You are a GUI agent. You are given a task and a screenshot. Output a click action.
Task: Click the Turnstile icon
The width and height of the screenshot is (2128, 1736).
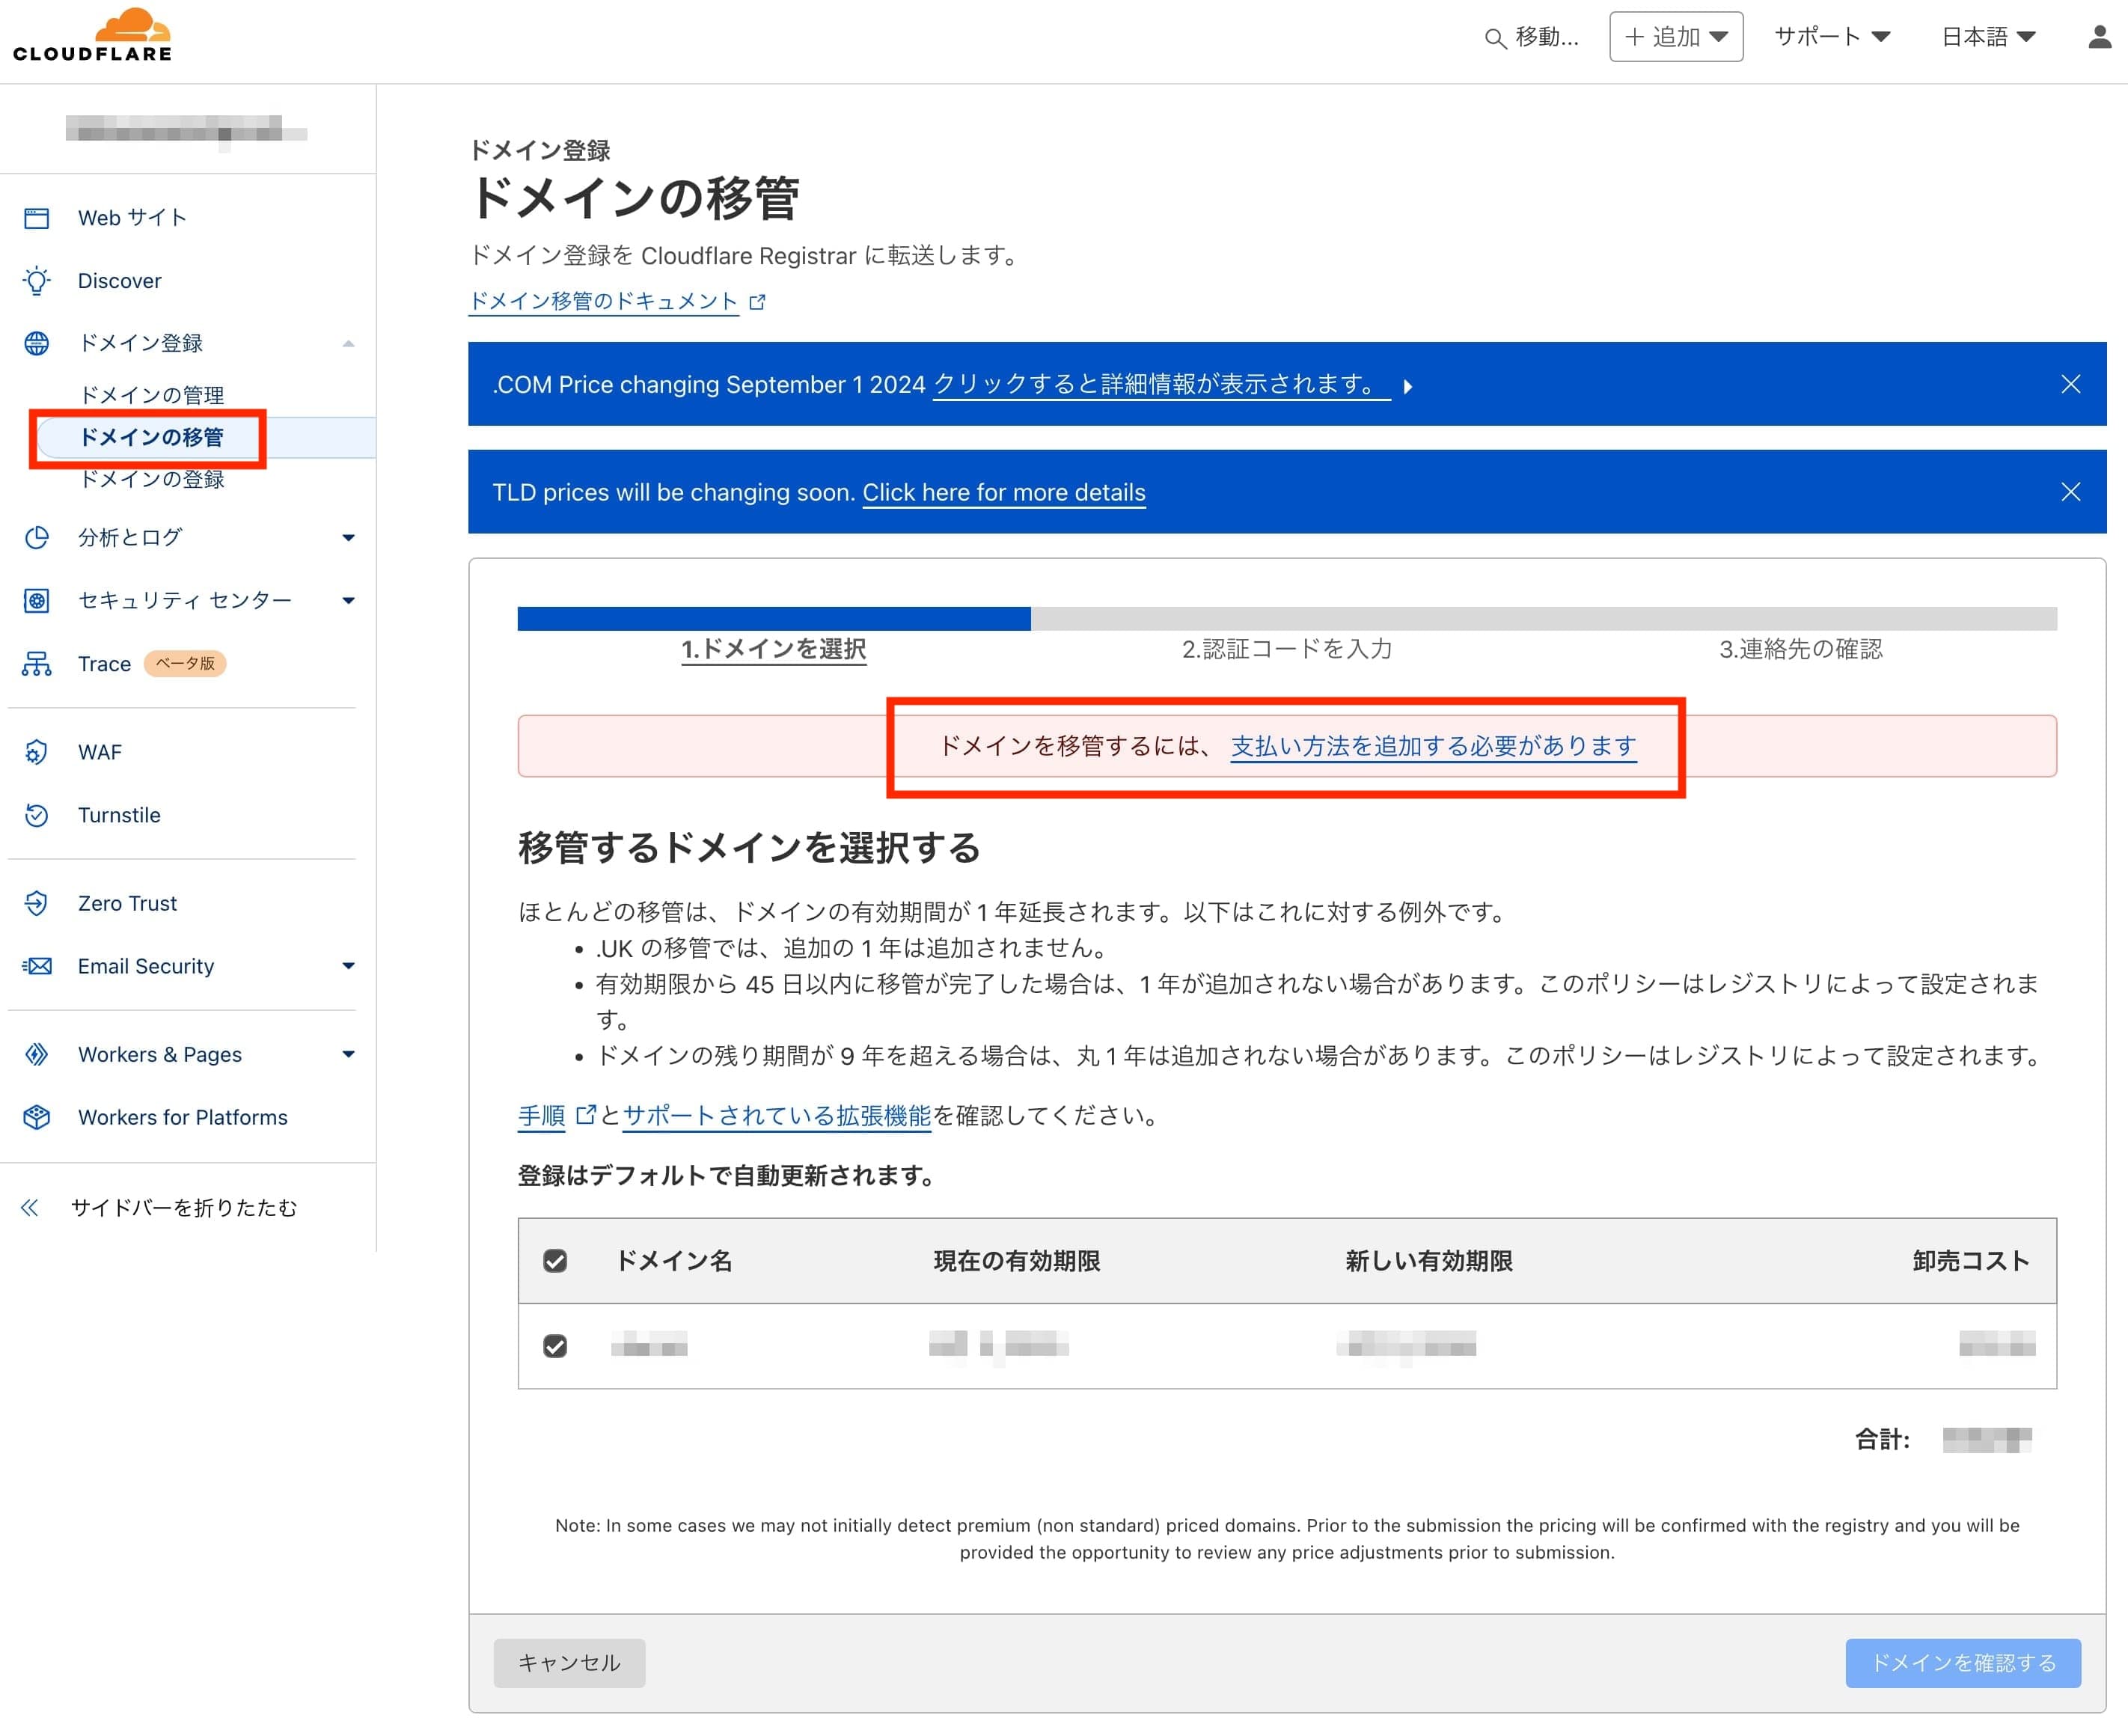[37, 815]
